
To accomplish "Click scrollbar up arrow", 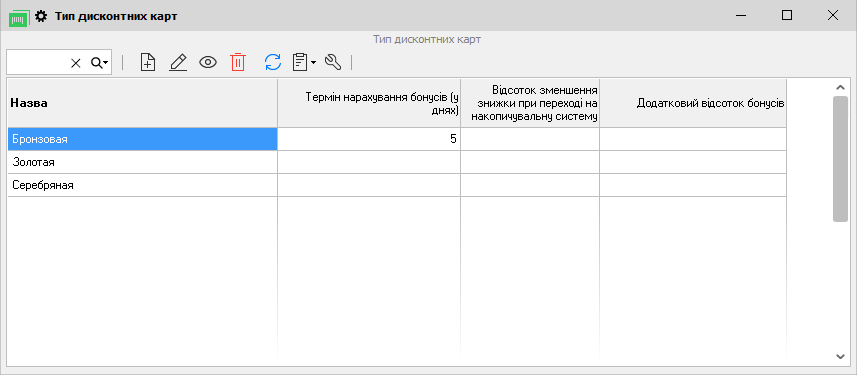I will tap(841, 87).
